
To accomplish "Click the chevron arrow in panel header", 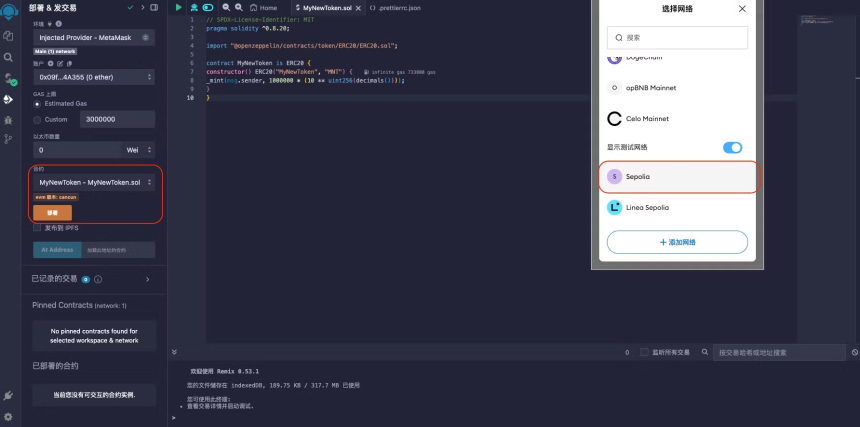I will 143,8.
